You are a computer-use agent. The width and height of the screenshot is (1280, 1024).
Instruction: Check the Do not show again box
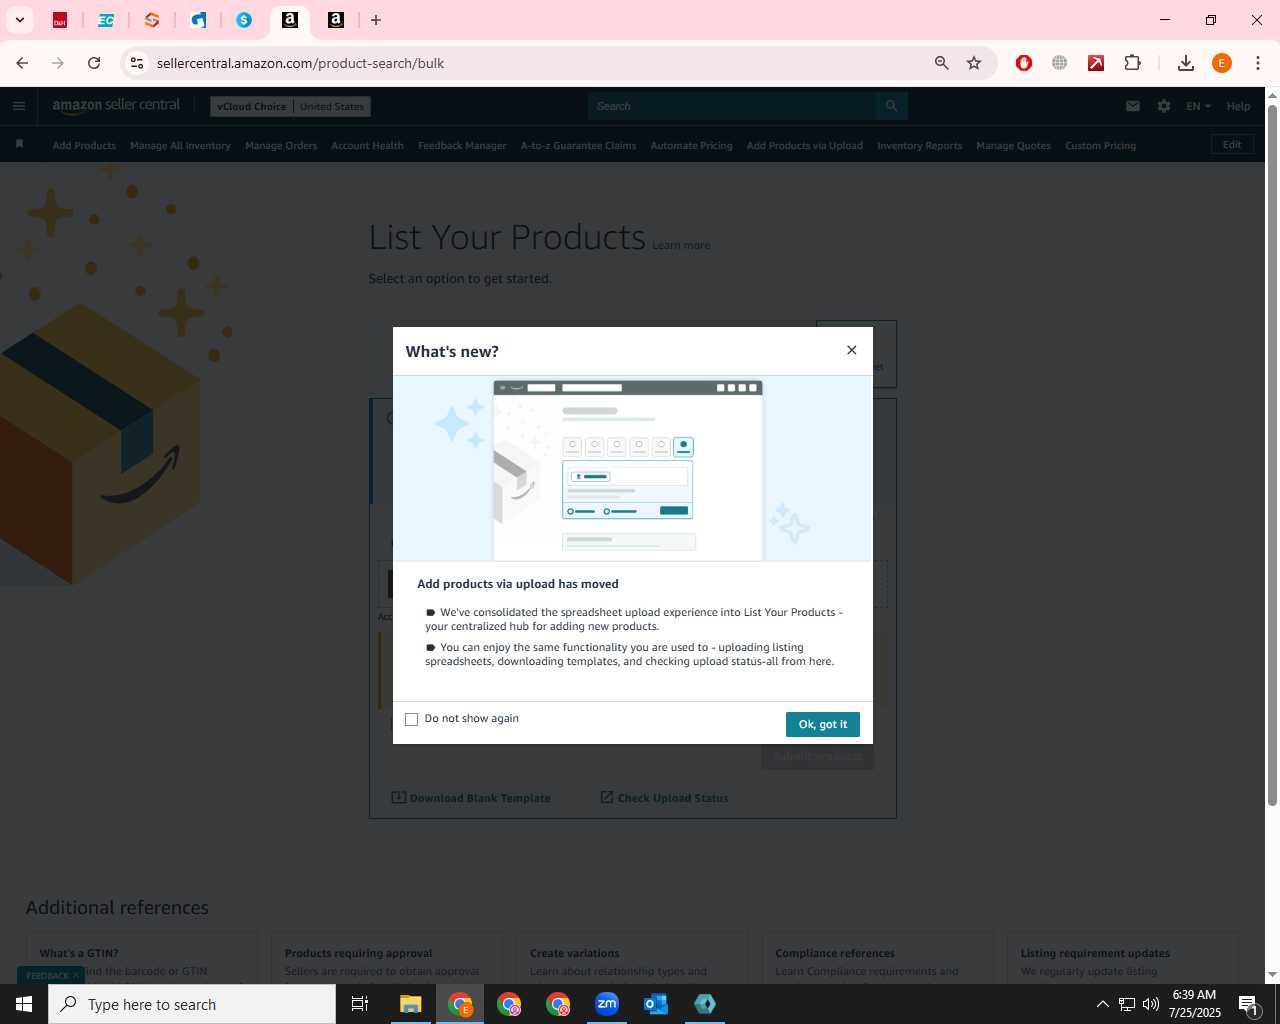[411, 719]
